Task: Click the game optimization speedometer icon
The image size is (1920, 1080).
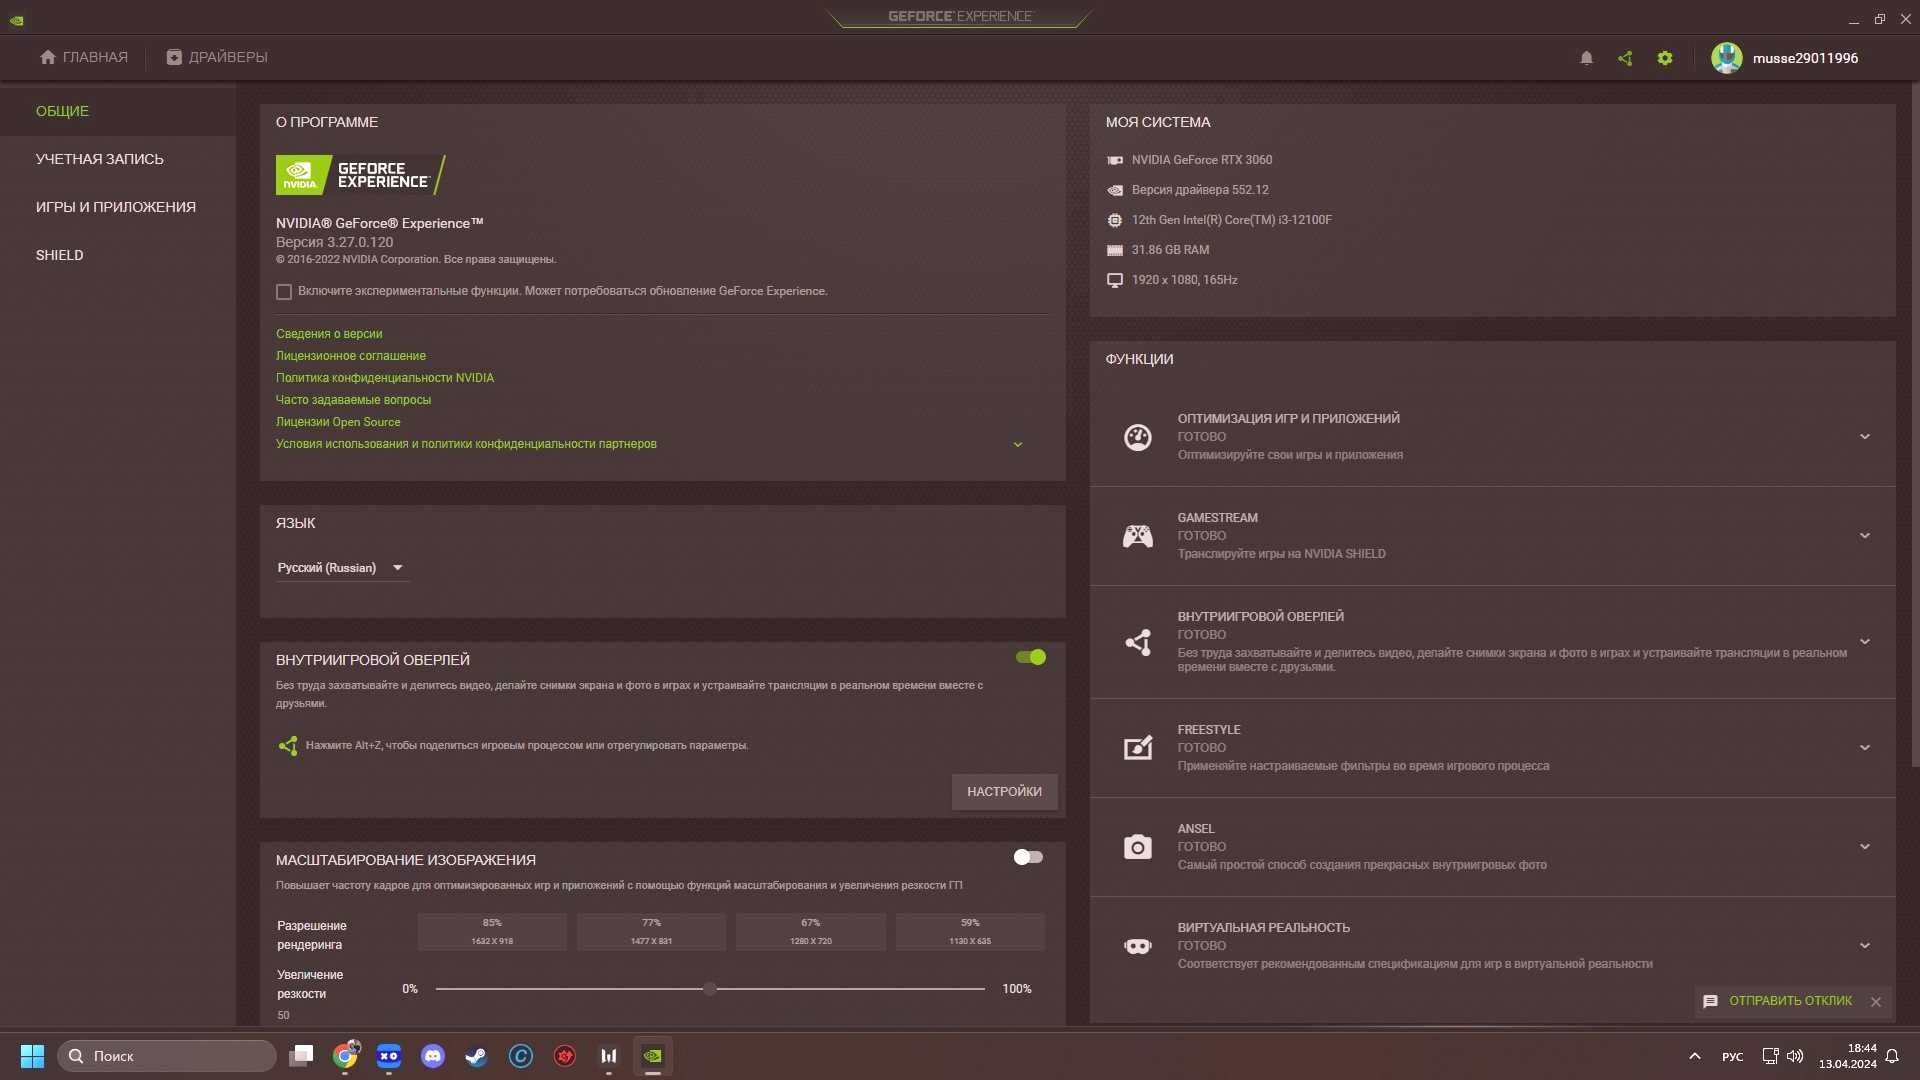Action: [x=1138, y=437]
